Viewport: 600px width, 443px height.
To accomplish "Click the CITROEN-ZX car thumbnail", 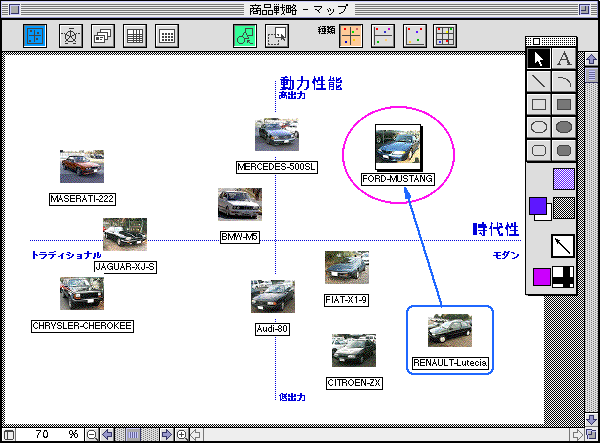I will coord(354,350).
